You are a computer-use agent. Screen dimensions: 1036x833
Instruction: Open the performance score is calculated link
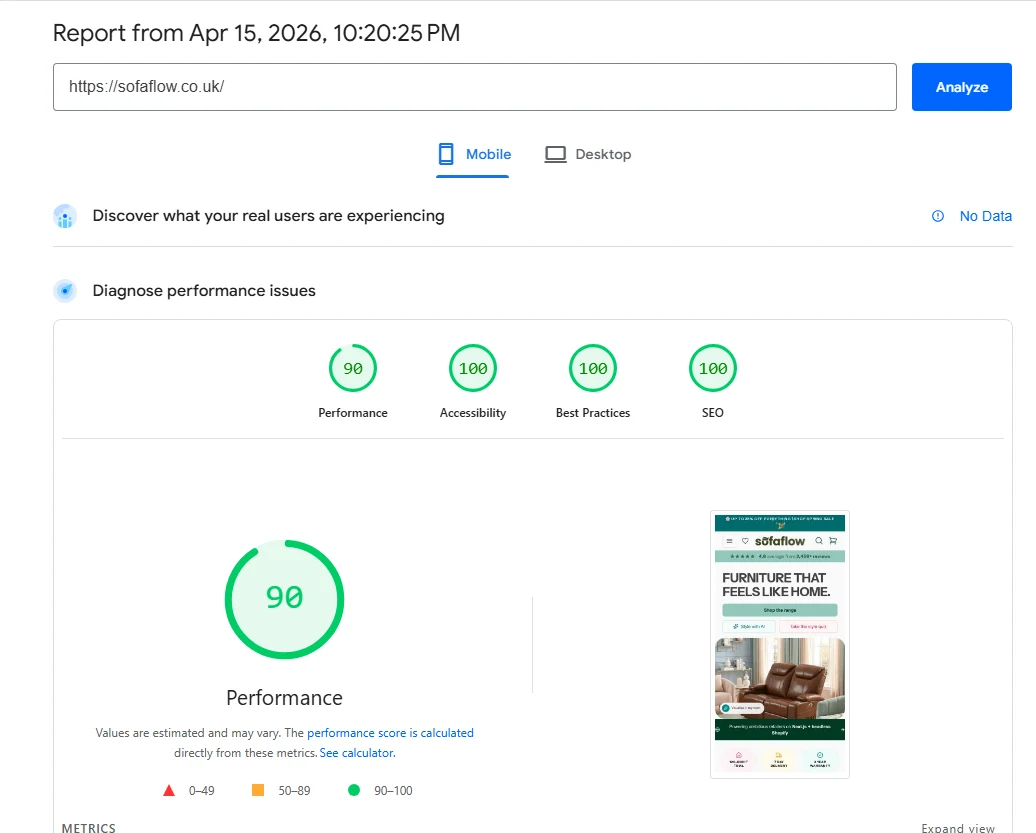click(x=390, y=732)
